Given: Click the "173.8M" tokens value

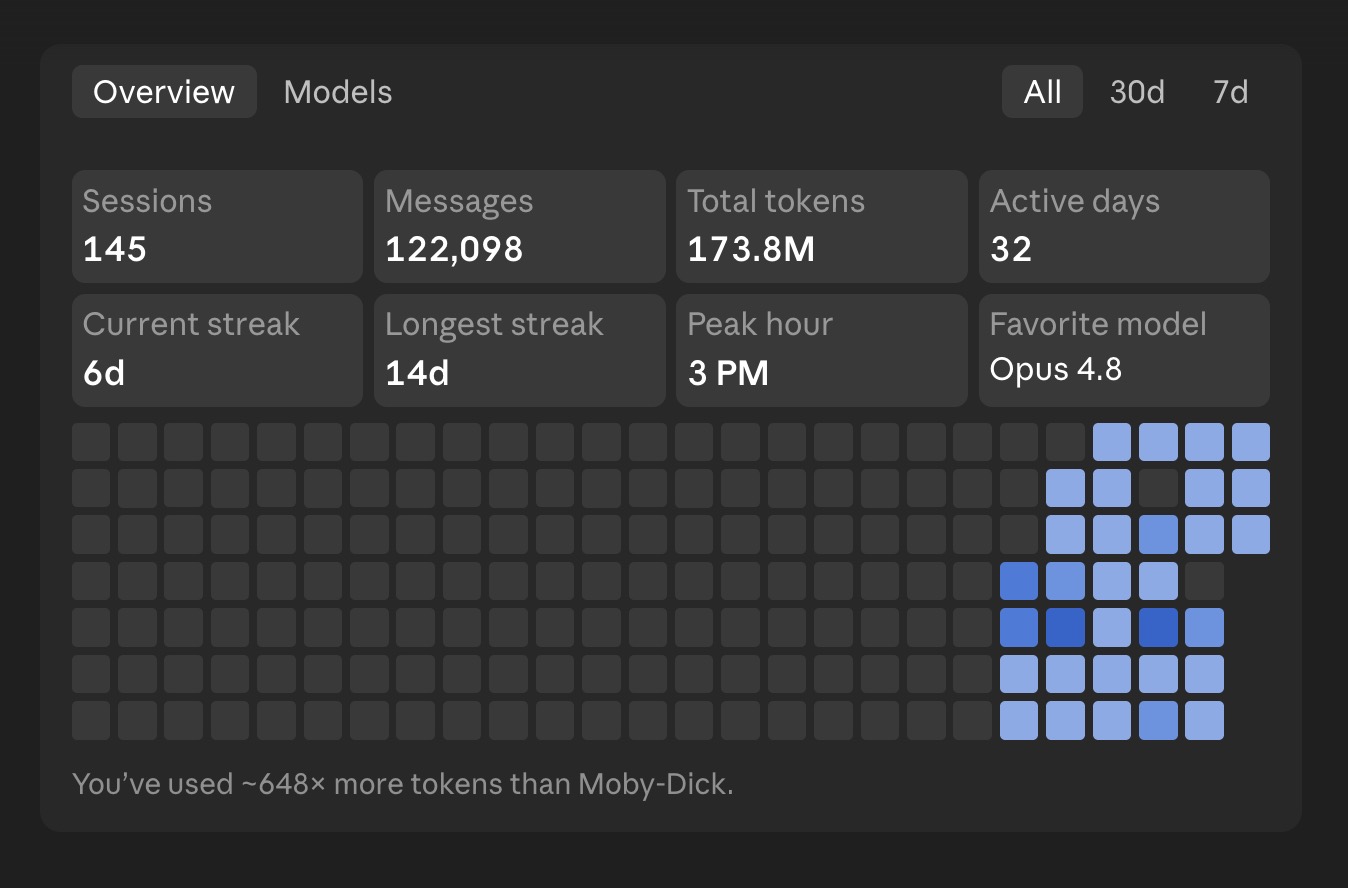Looking at the screenshot, I should [x=751, y=249].
